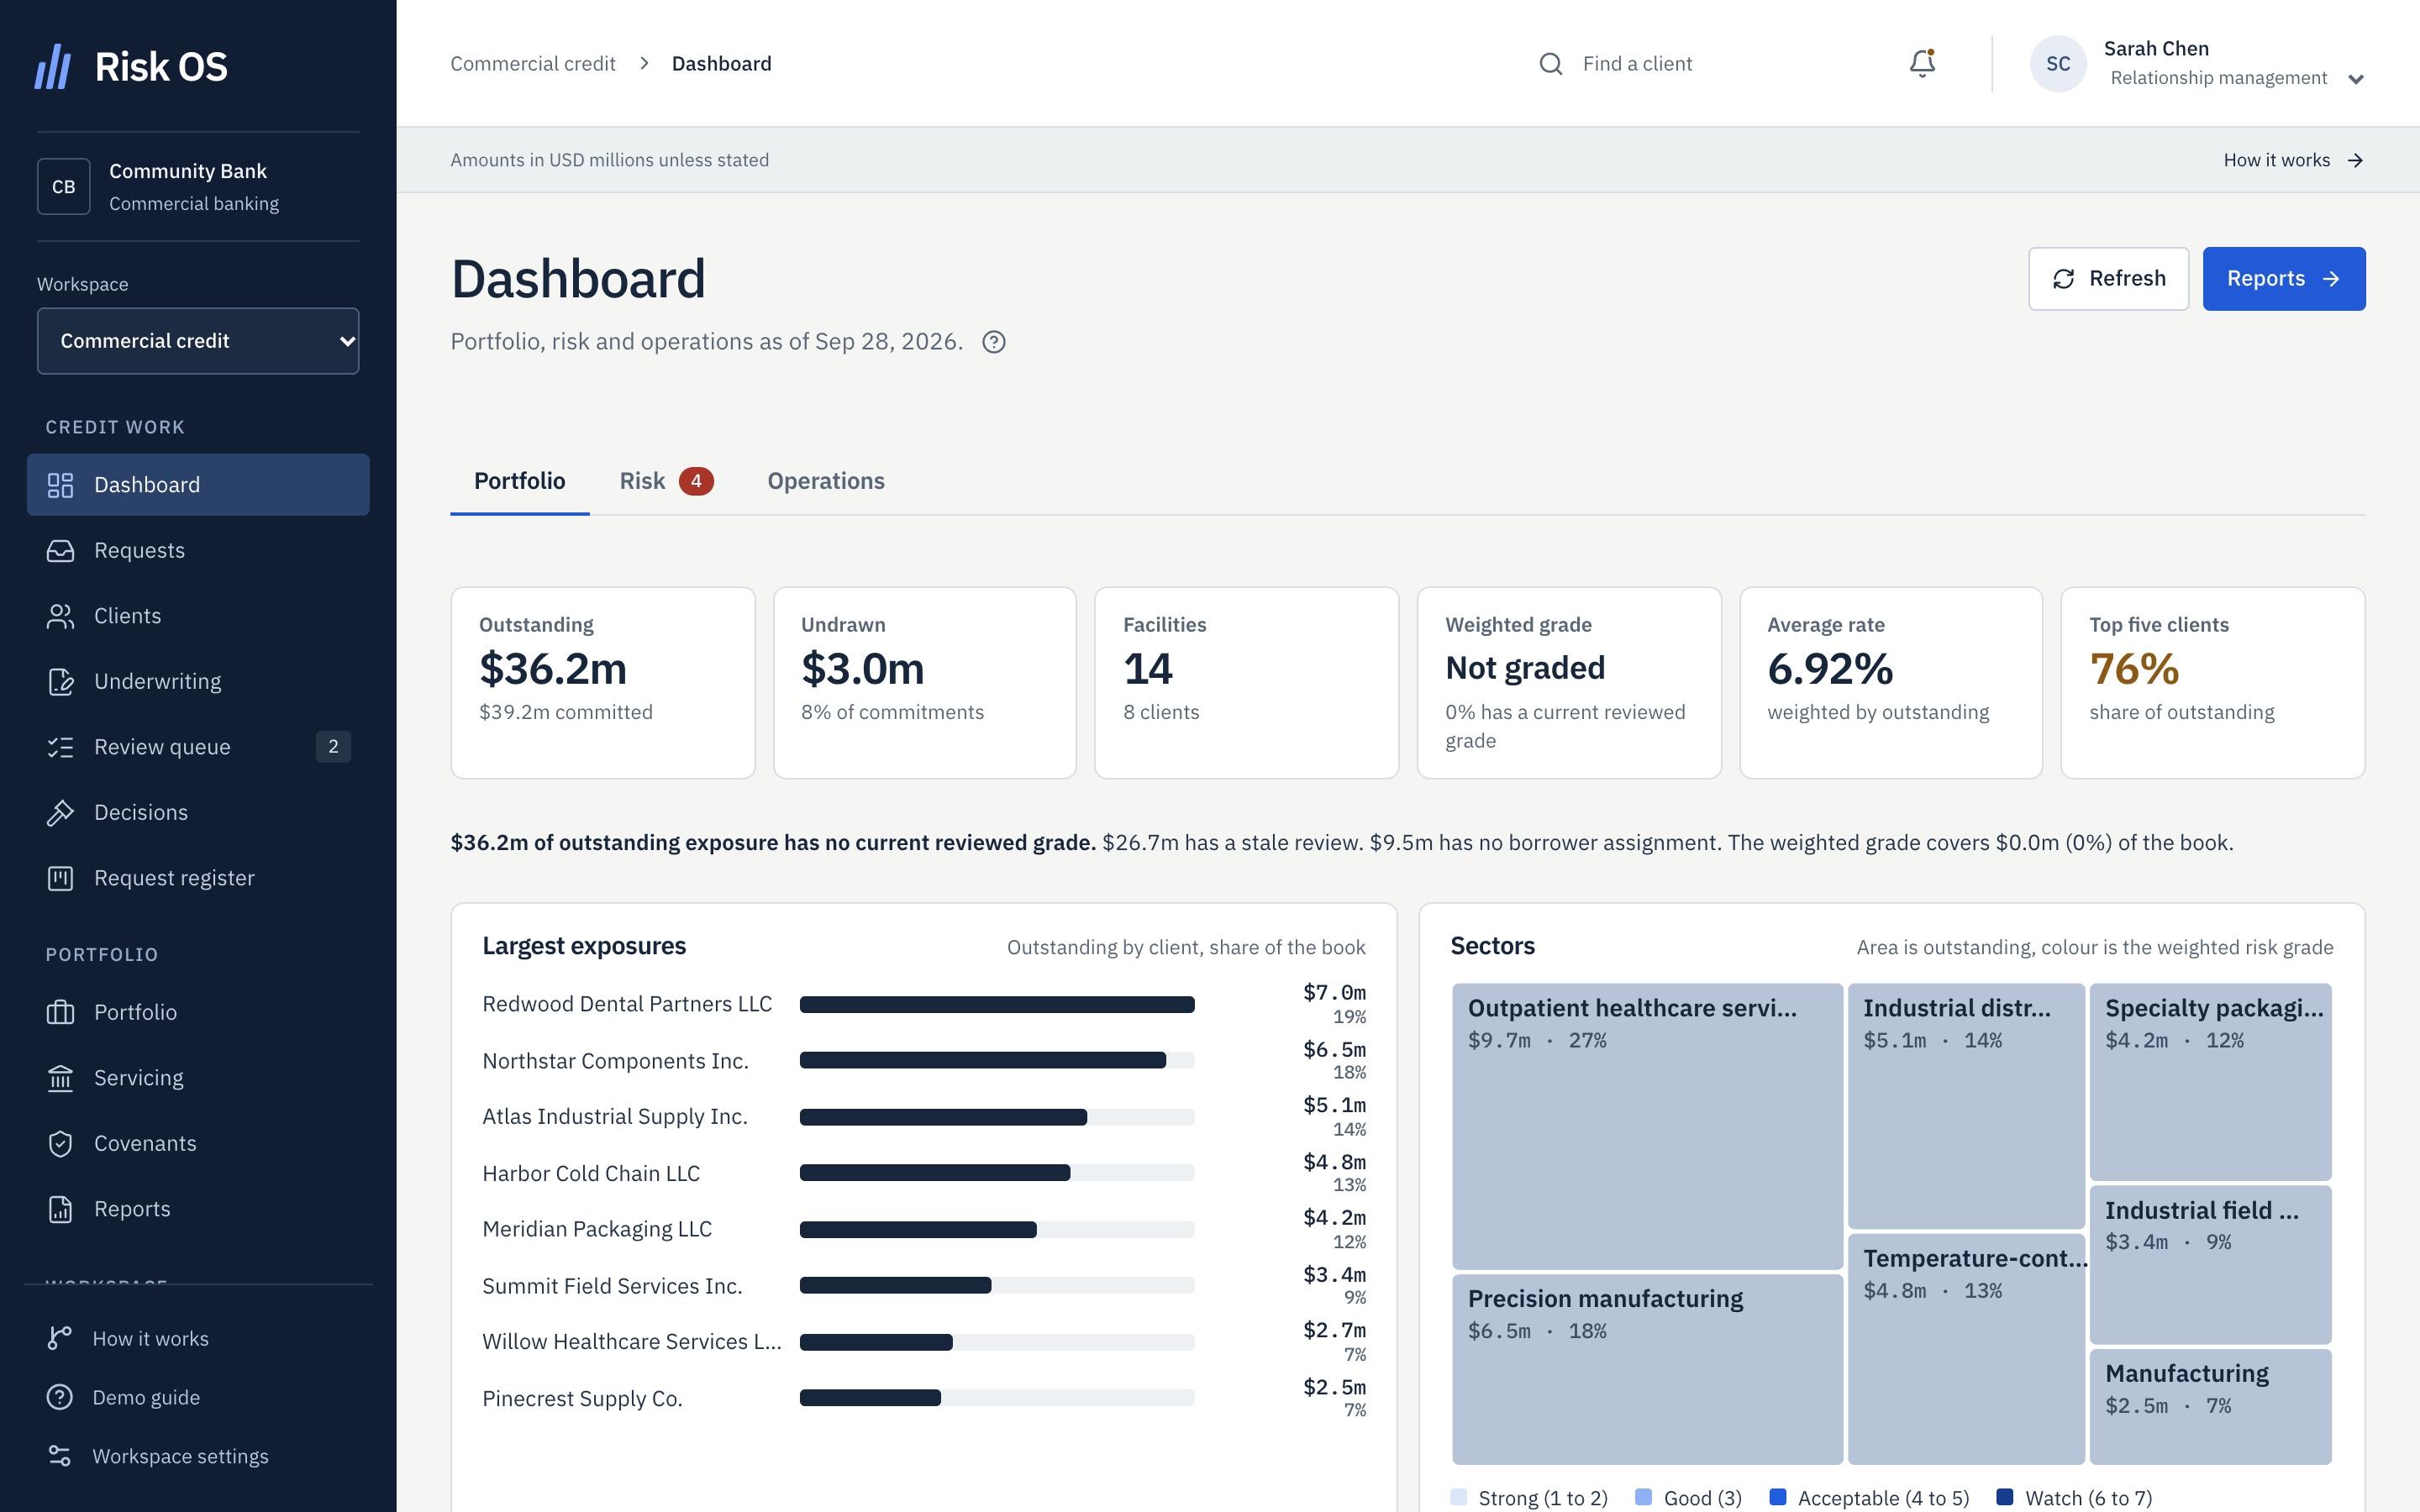Click the Clients people icon
This screenshot has width=2420, height=1512.
(x=61, y=616)
